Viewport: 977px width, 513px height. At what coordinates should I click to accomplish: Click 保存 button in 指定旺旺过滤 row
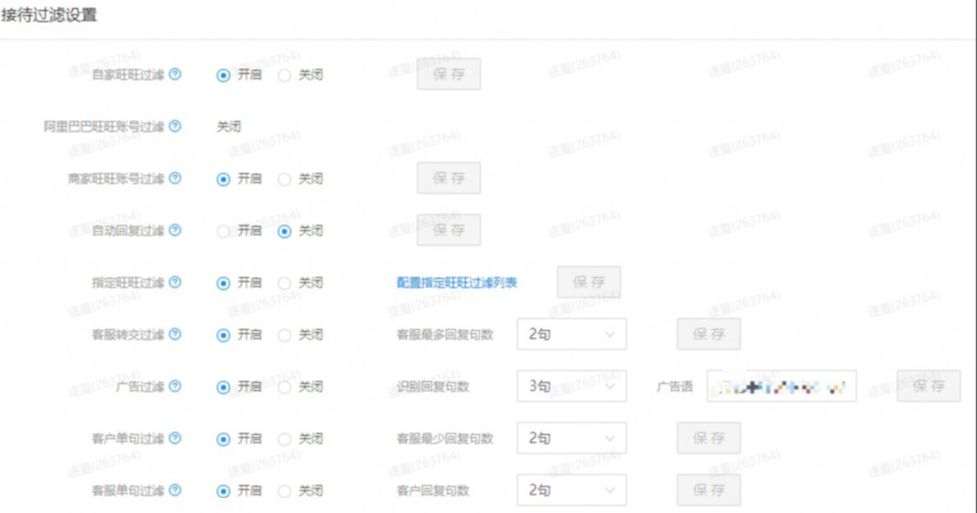(589, 282)
